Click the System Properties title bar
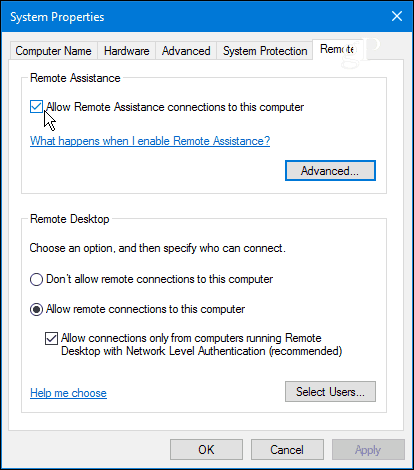The image size is (414, 470). (193, 16)
